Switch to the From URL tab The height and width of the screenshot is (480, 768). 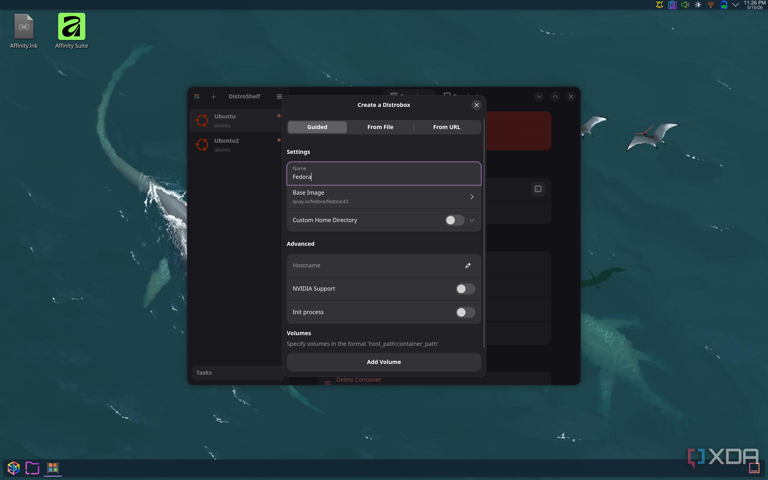(x=447, y=127)
